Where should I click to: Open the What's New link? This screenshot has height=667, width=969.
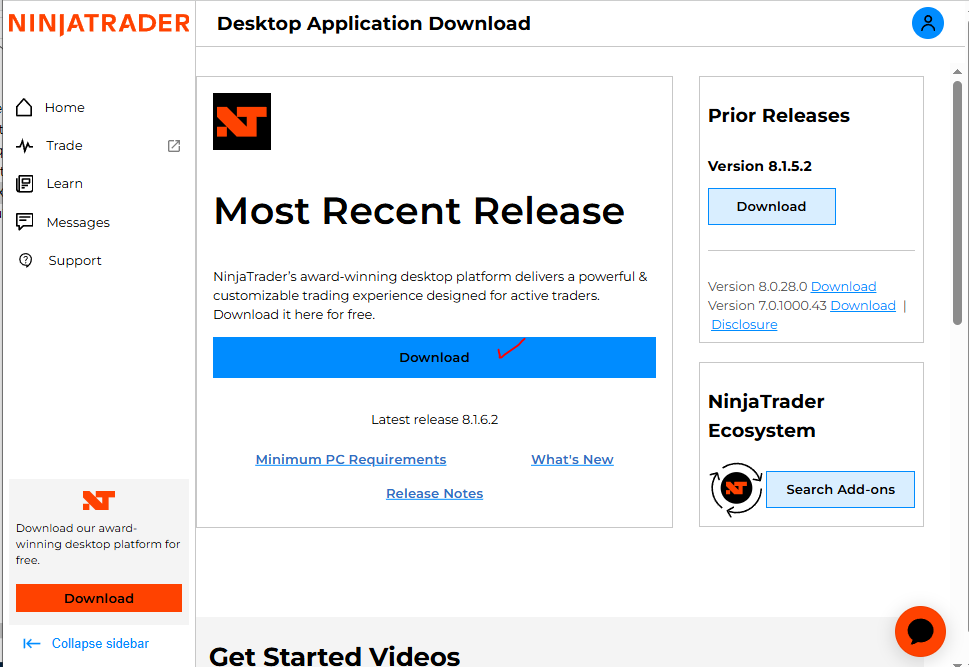pos(572,459)
